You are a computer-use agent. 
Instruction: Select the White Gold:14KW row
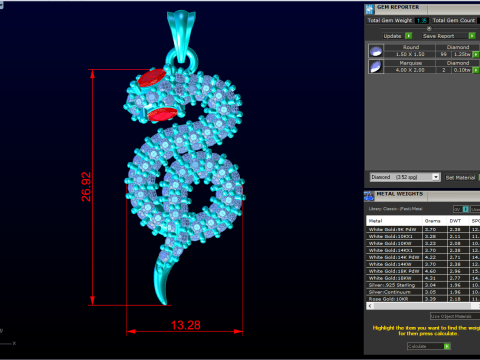point(423,264)
